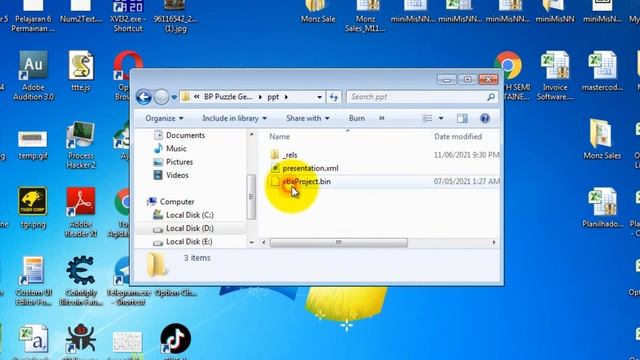Open the view options dropdown arrow
Screen dimensions: 640x360
441,118
